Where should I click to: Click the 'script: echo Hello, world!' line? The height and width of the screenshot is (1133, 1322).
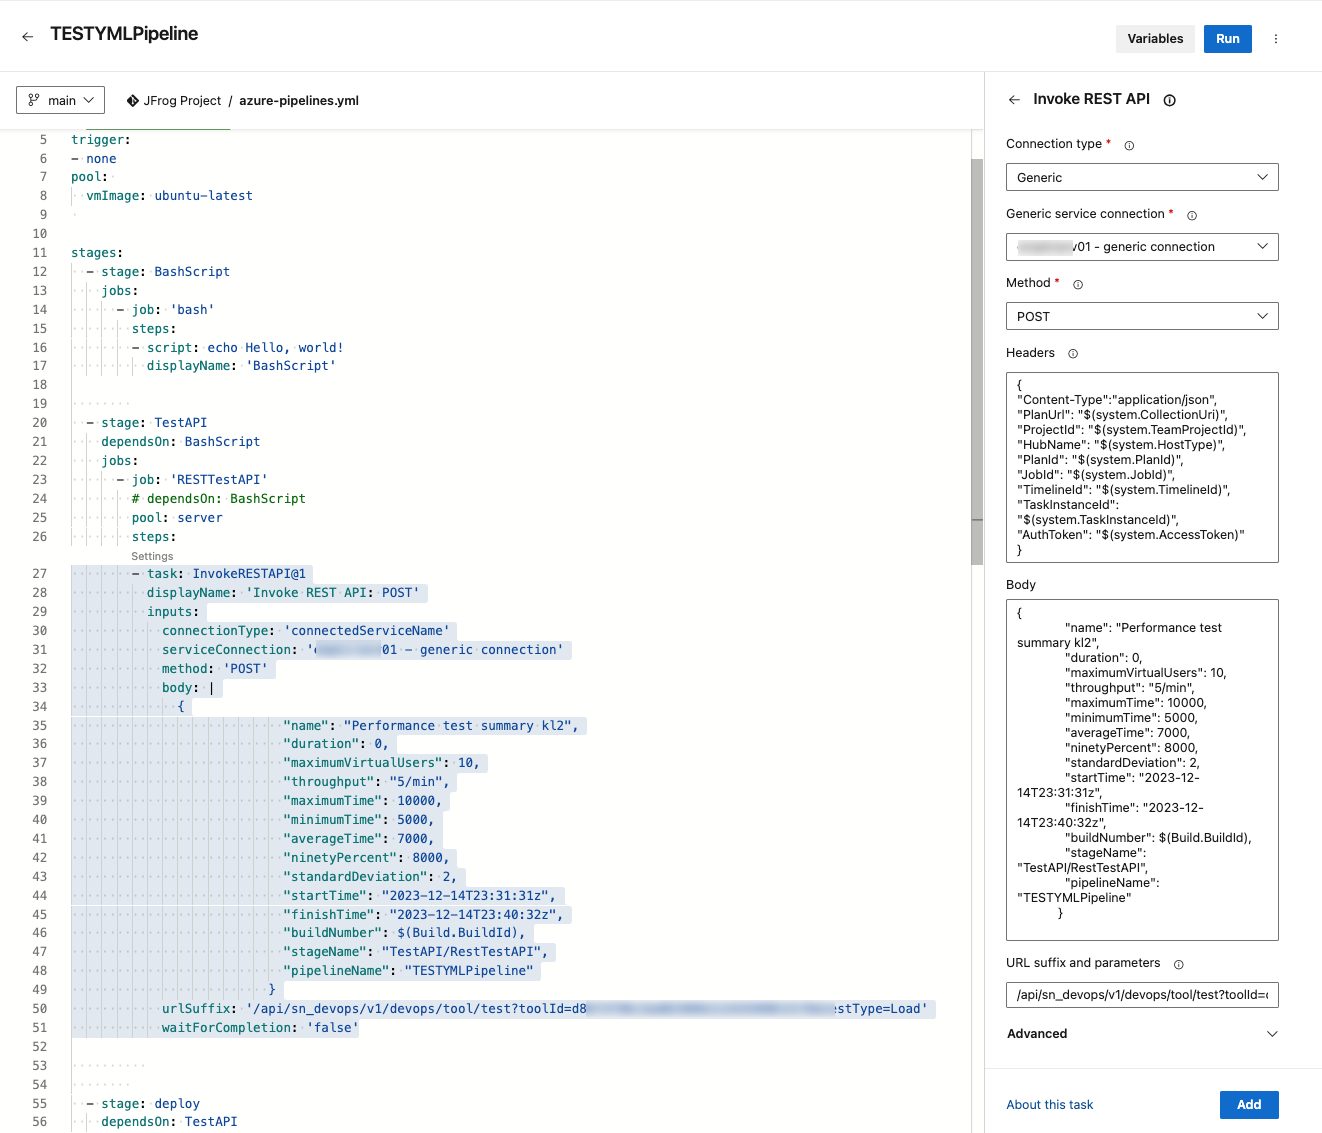(x=238, y=348)
